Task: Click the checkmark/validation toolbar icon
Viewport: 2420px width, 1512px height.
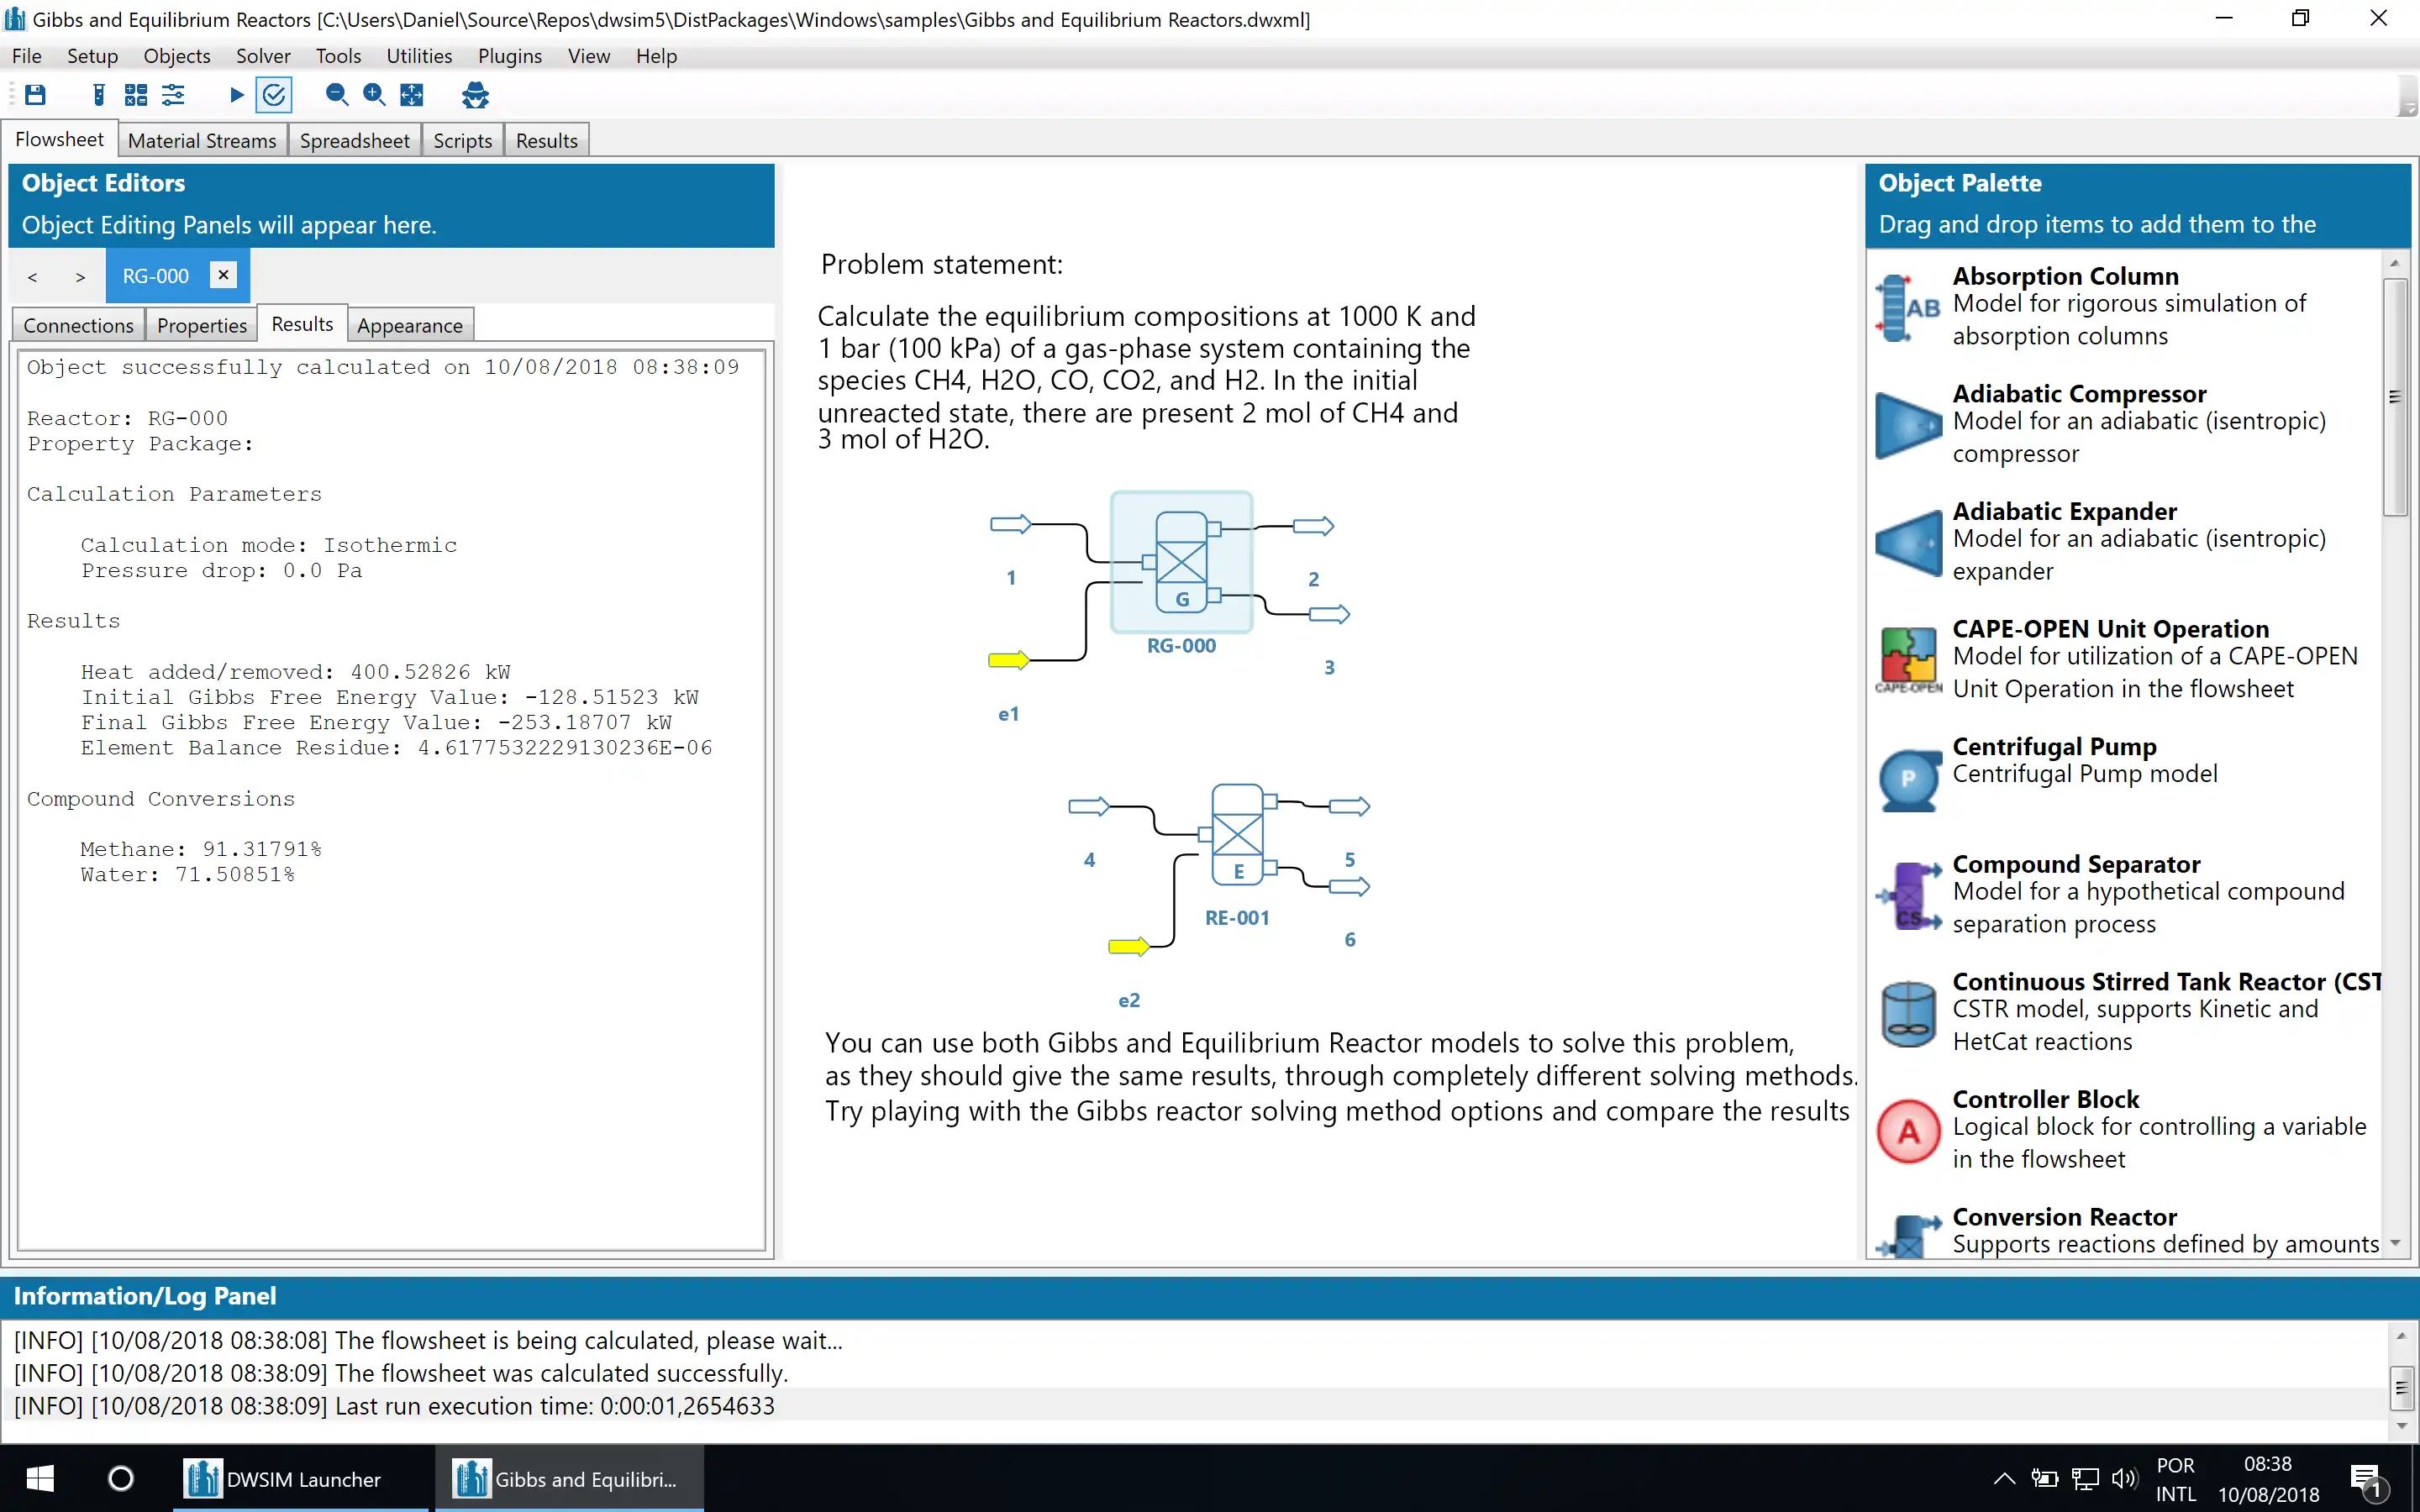Action: coord(274,94)
